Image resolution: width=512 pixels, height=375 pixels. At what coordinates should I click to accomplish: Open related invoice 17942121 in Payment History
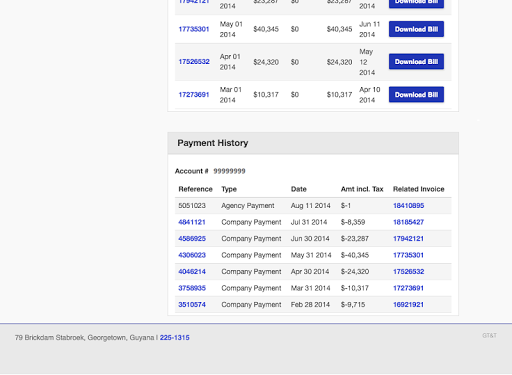pos(408,239)
